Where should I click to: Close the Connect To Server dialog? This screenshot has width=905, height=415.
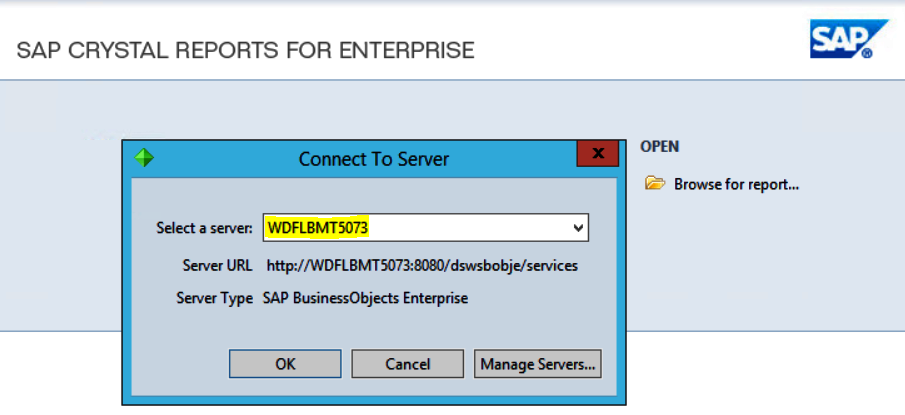click(598, 154)
